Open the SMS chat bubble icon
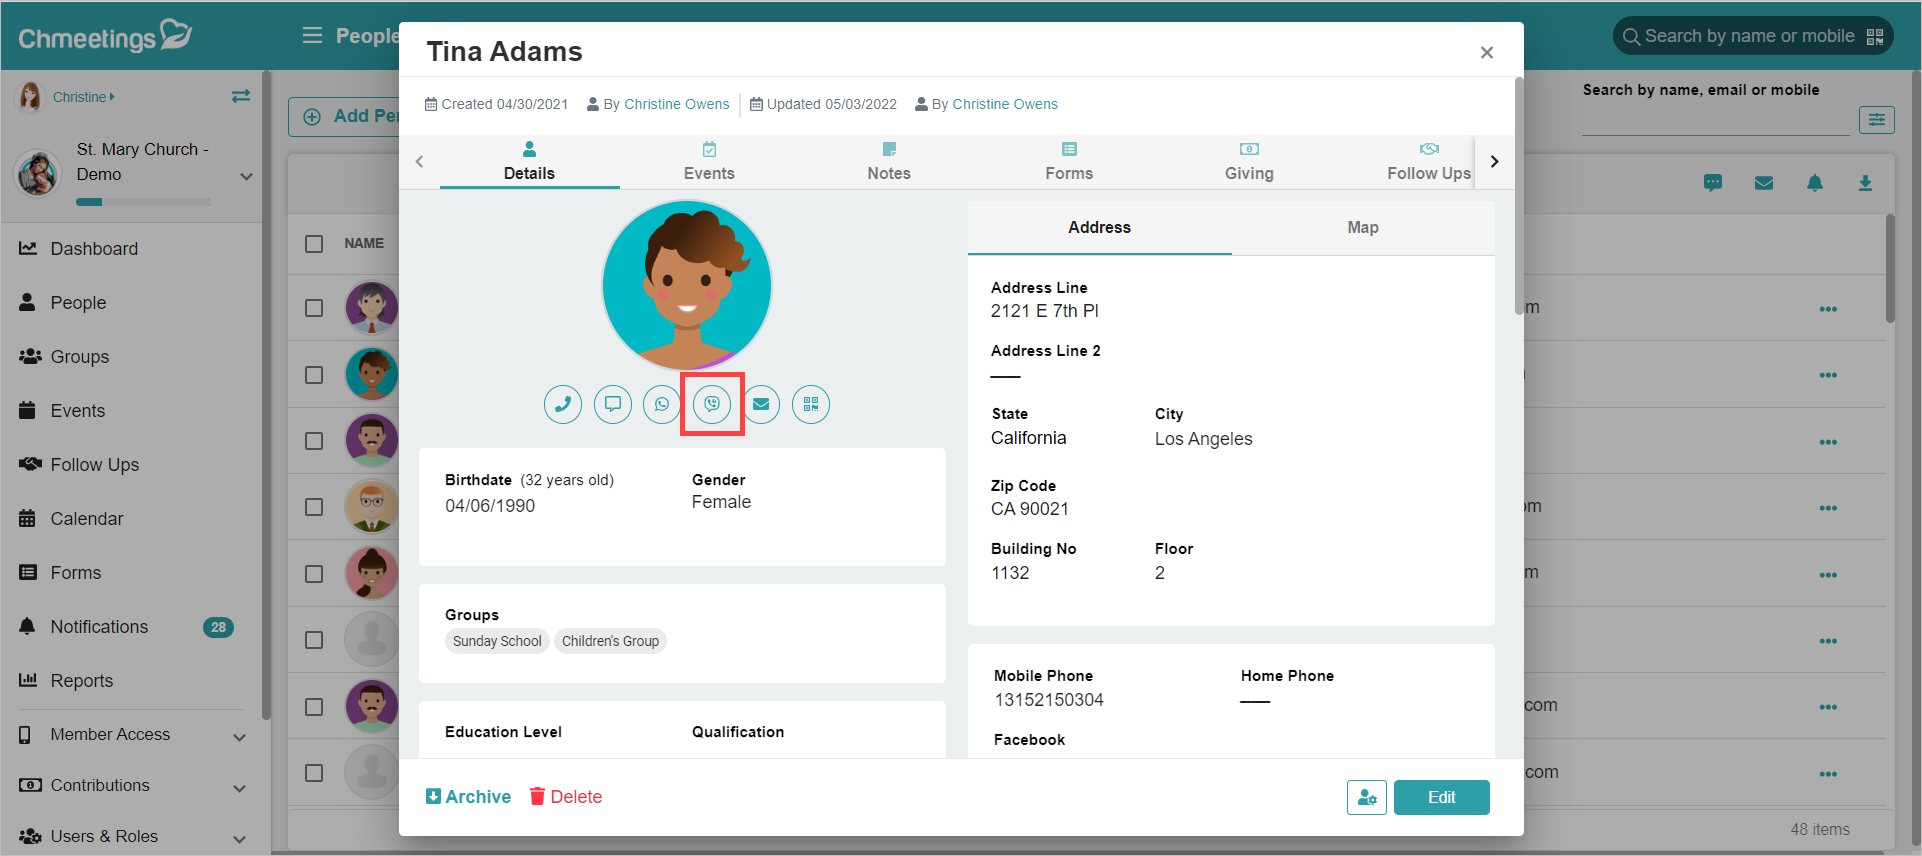 [x=613, y=404]
